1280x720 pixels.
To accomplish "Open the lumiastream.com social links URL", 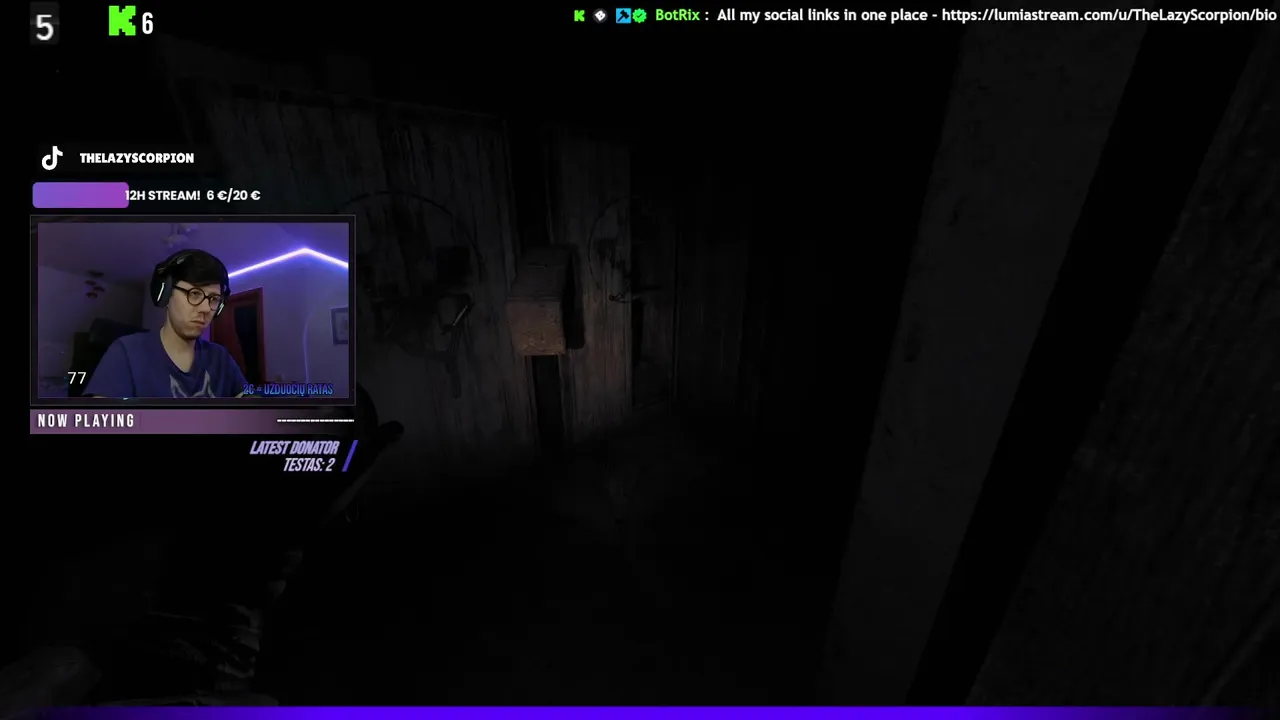I will point(1109,15).
